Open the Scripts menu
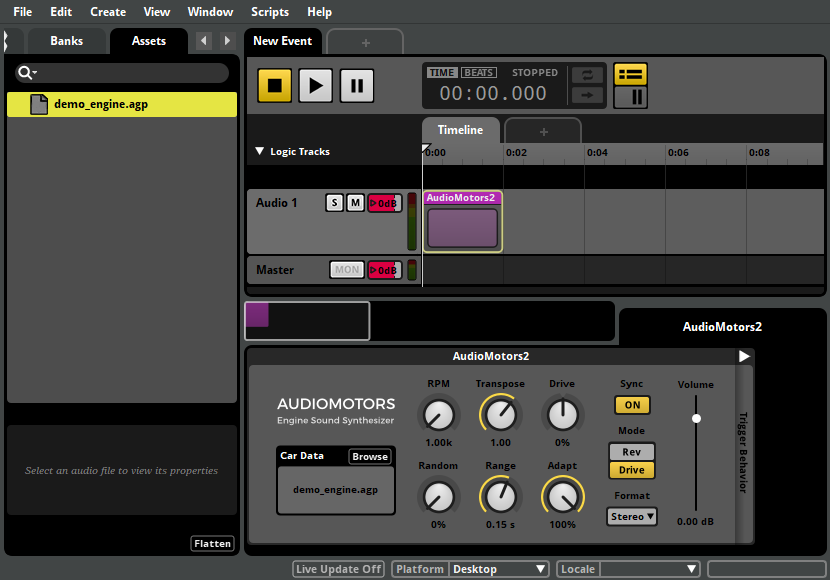 click(270, 12)
